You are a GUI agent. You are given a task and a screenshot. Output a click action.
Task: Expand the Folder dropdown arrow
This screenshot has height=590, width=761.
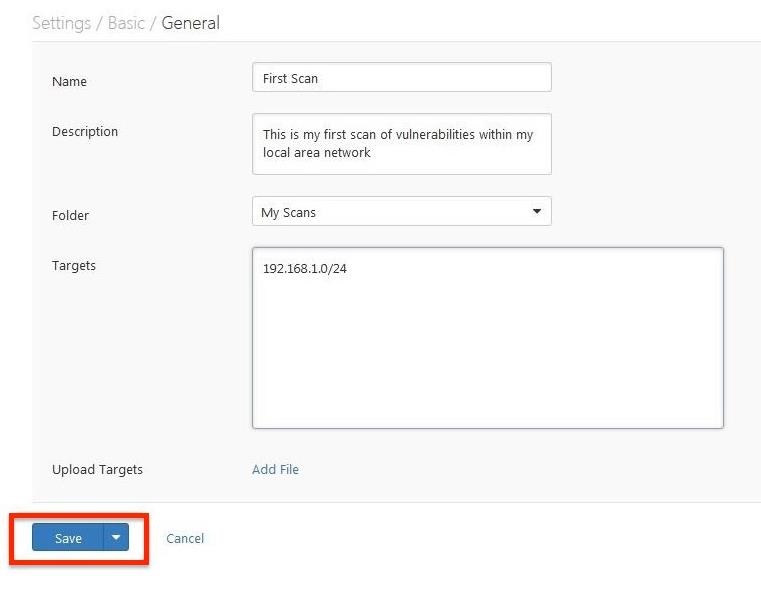click(x=536, y=212)
